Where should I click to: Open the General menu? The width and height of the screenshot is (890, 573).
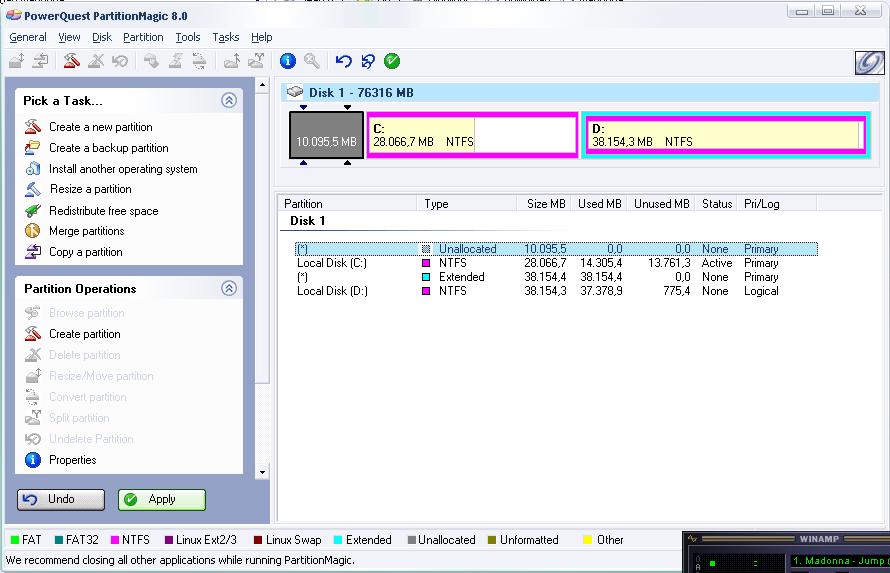28,37
